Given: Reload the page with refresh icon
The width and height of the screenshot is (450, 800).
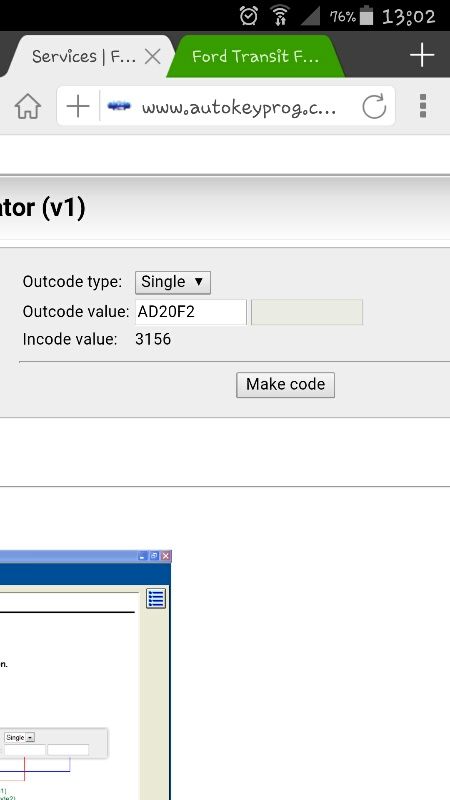Looking at the screenshot, I should (x=374, y=107).
